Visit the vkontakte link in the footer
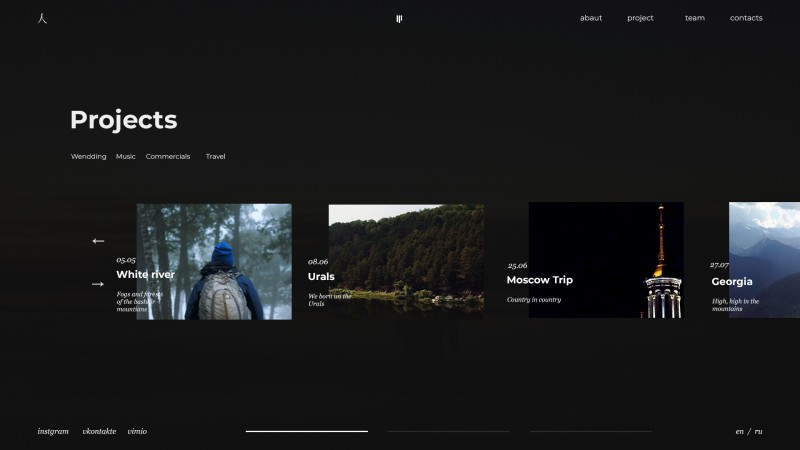 (99, 432)
